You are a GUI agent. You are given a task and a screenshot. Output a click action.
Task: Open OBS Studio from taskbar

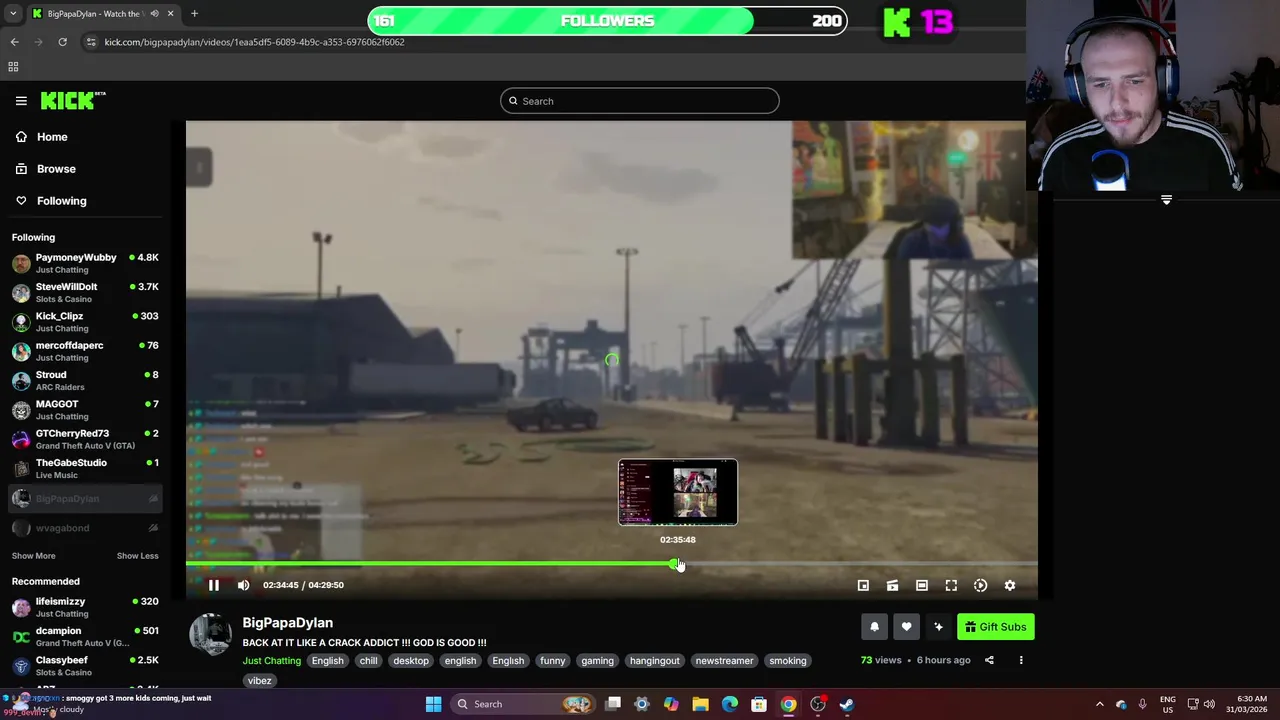click(818, 704)
